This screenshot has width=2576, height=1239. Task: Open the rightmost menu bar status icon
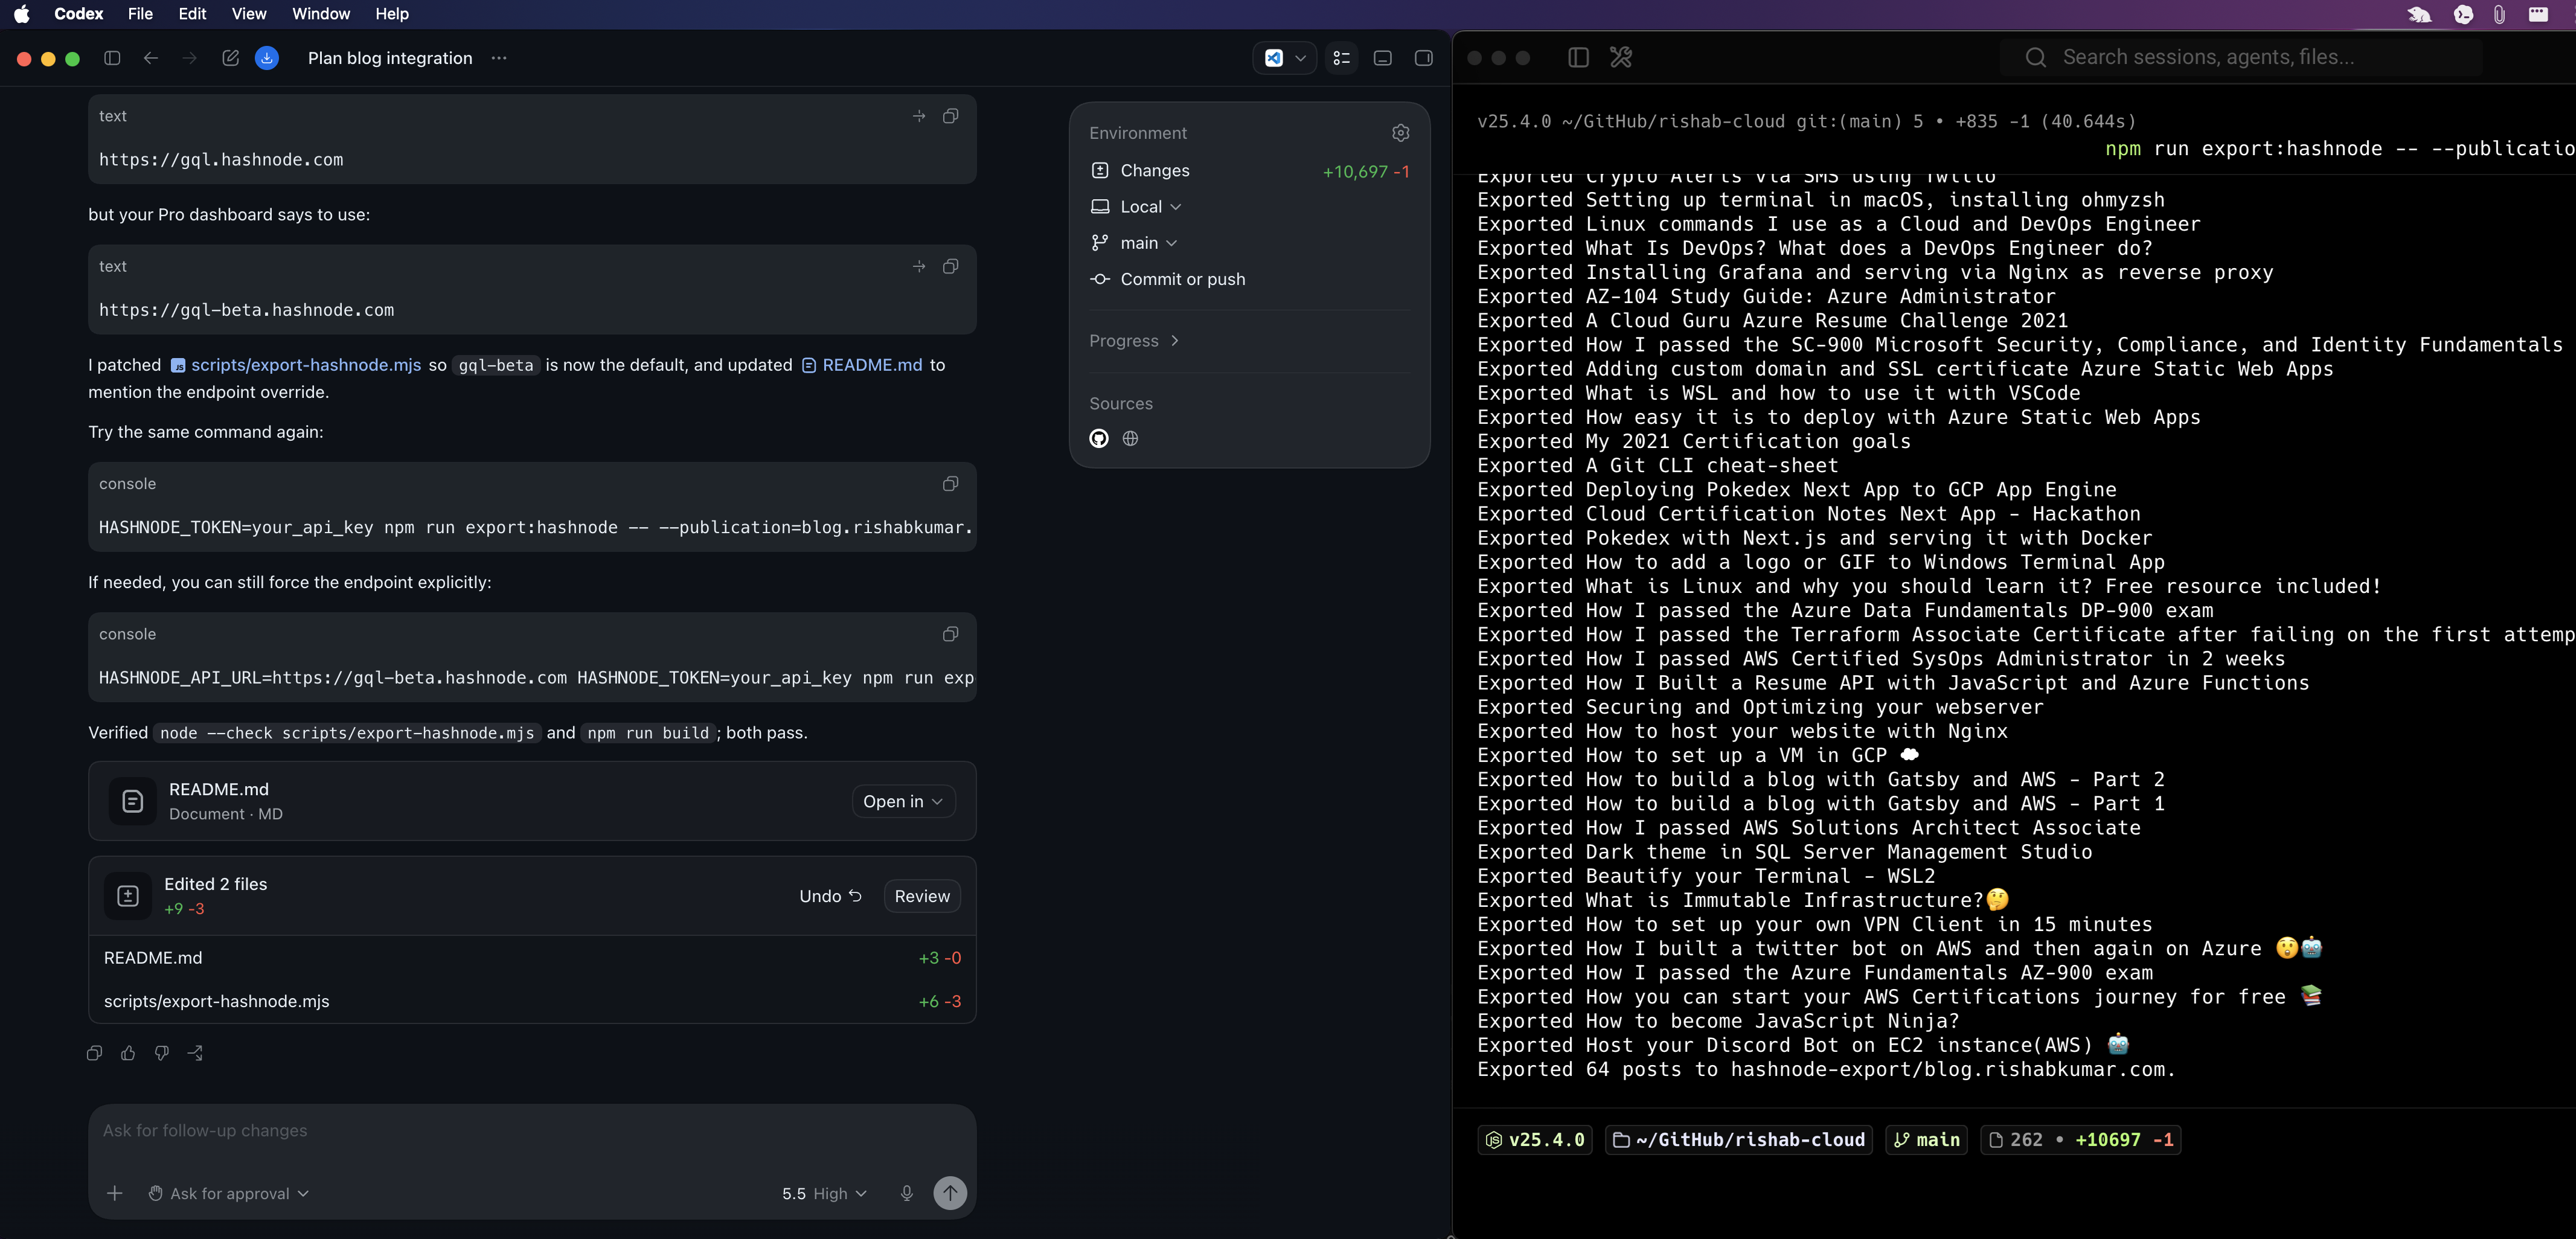tap(2538, 14)
